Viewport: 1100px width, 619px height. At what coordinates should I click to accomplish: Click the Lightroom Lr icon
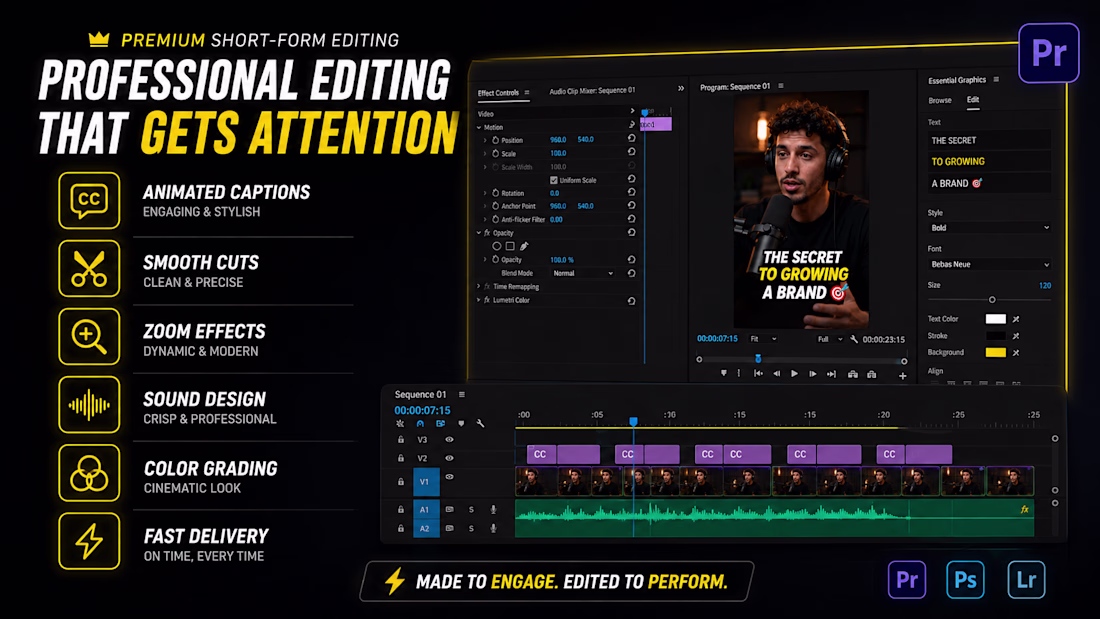pos(1026,580)
